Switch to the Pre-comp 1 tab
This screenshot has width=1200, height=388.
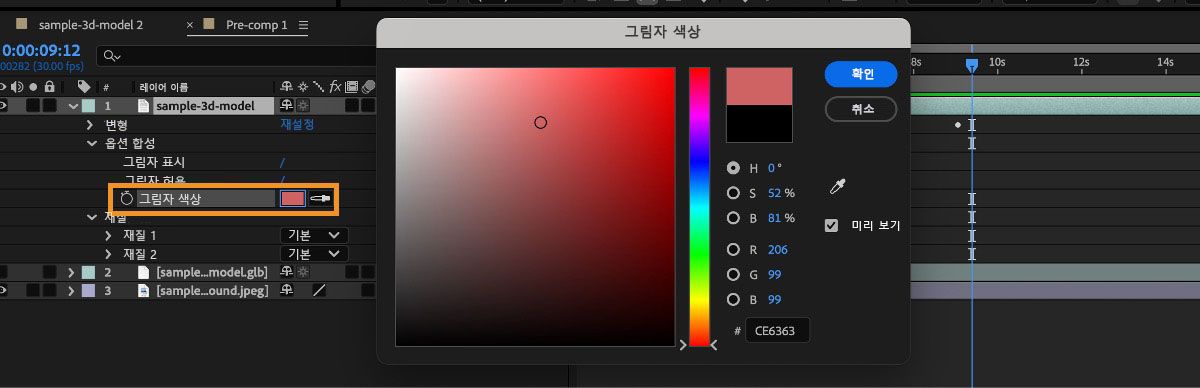256,24
